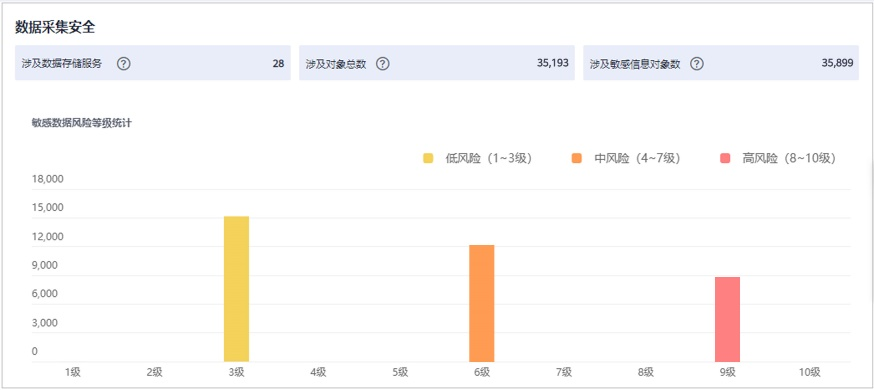Click help icon beside 涉及数据存储服务
This screenshot has width=874, height=390.
pyautogui.click(x=124, y=64)
